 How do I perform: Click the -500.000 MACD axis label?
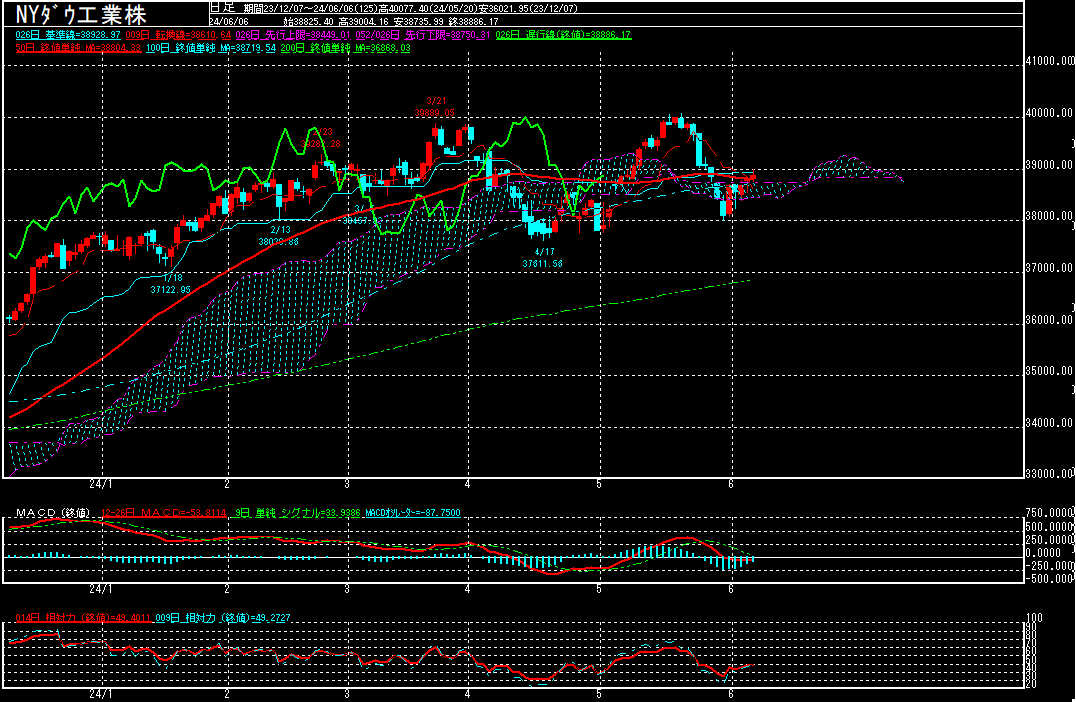1050,578
